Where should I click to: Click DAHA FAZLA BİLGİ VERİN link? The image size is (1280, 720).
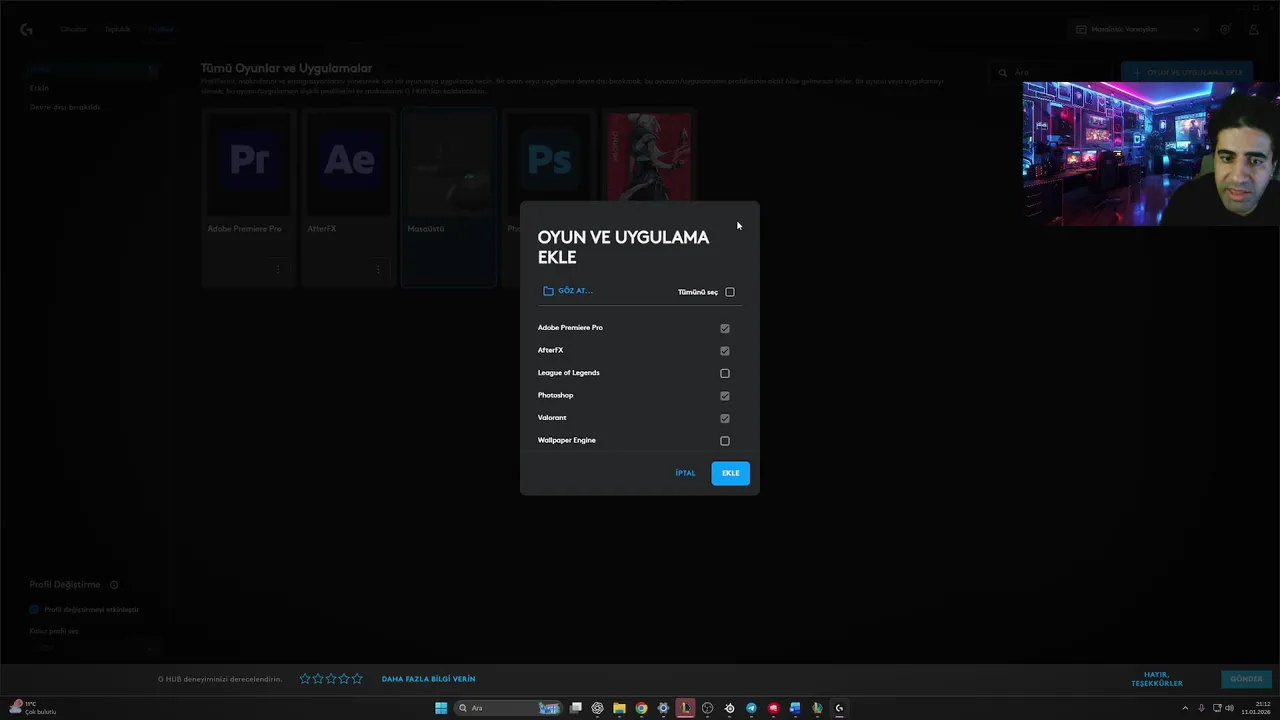tap(428, 679)
